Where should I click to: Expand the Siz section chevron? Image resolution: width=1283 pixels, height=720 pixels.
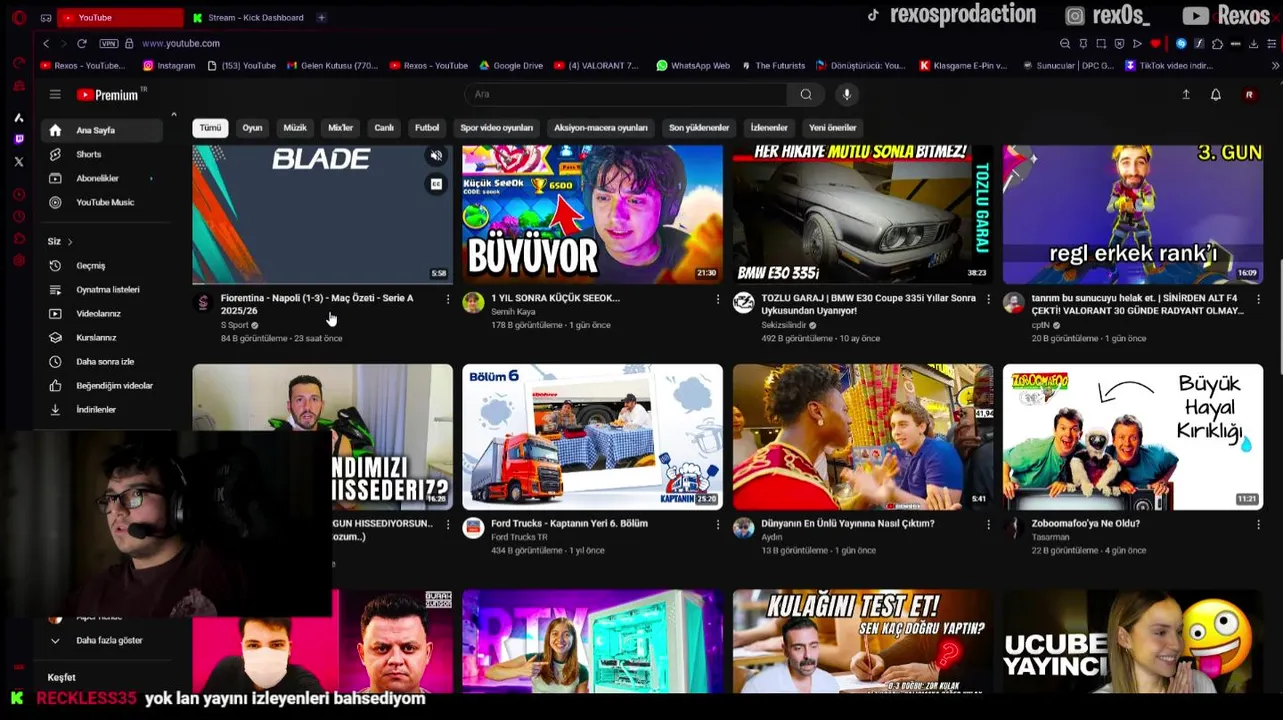(70, 241)
